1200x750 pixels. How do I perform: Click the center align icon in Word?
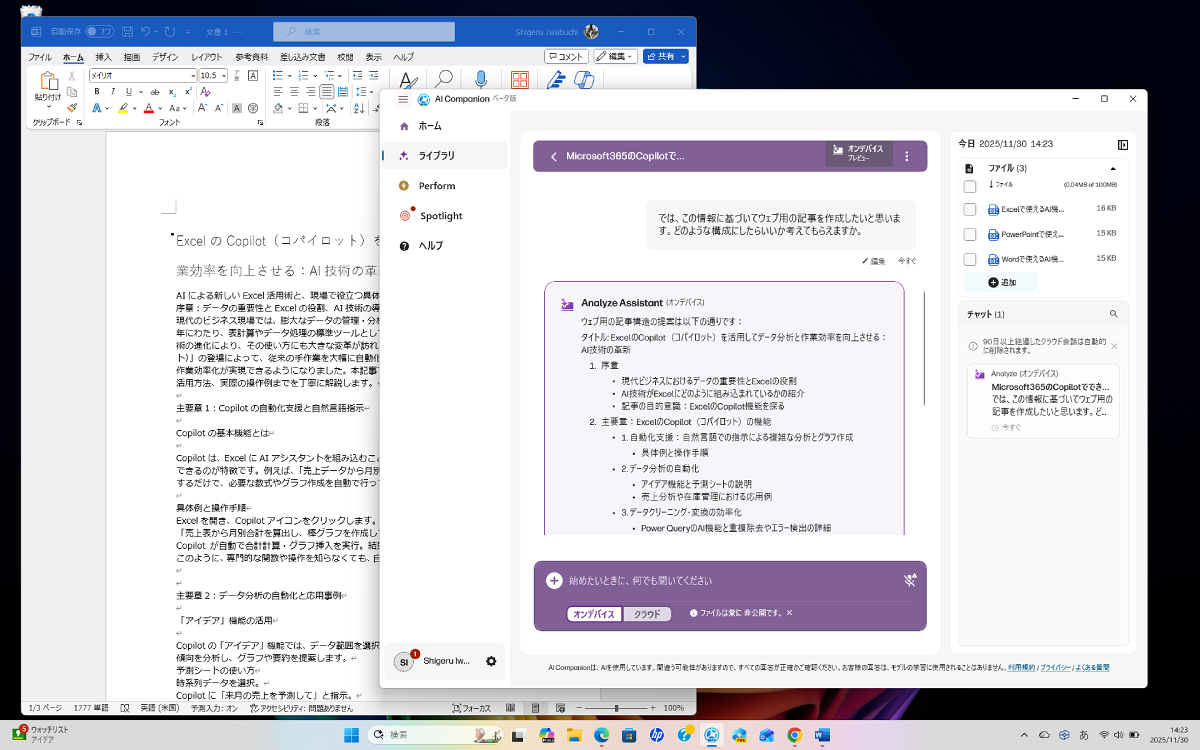coord(295,92)
